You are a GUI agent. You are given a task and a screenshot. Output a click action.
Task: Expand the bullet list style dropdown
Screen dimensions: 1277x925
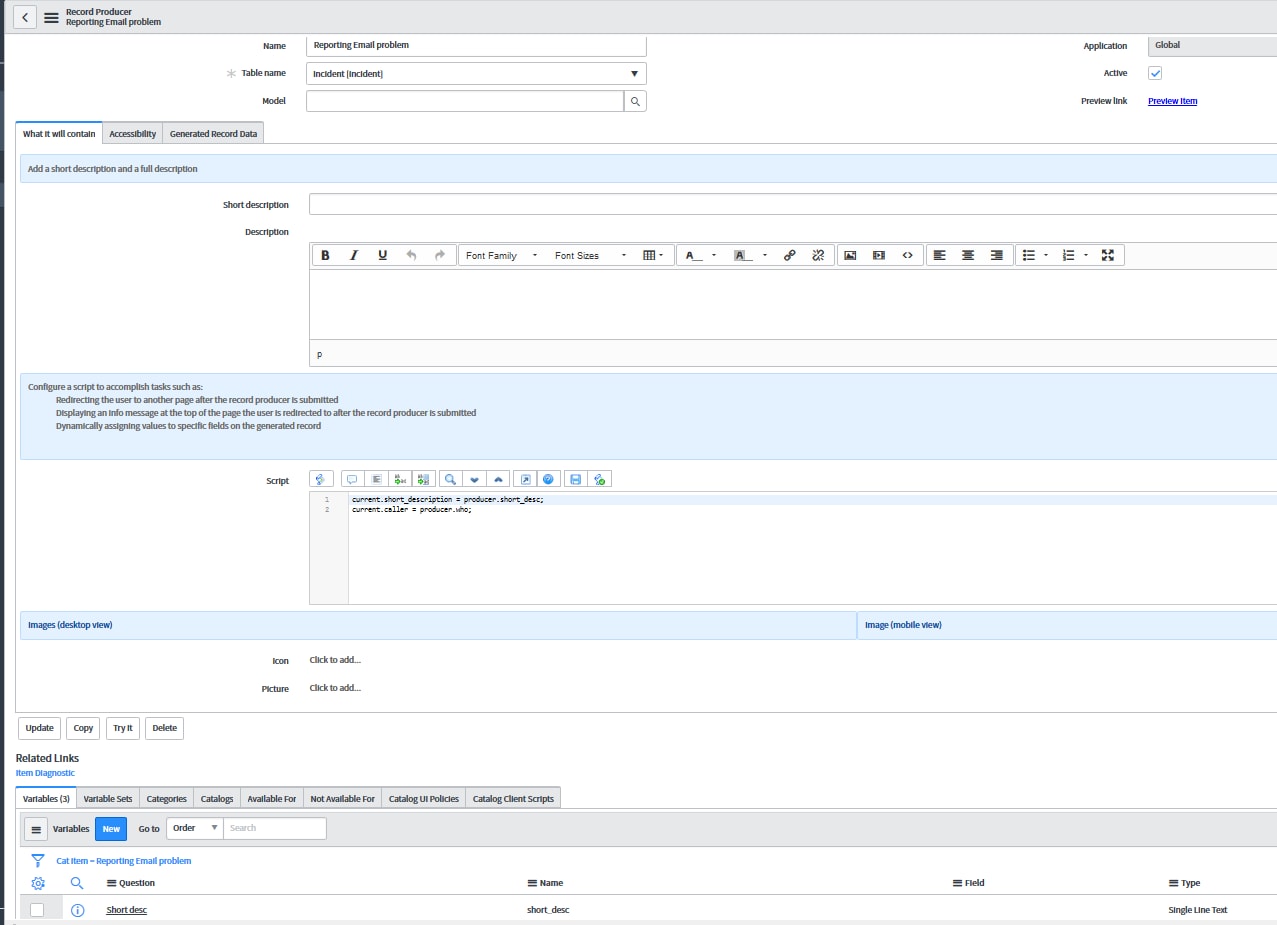1046,256
